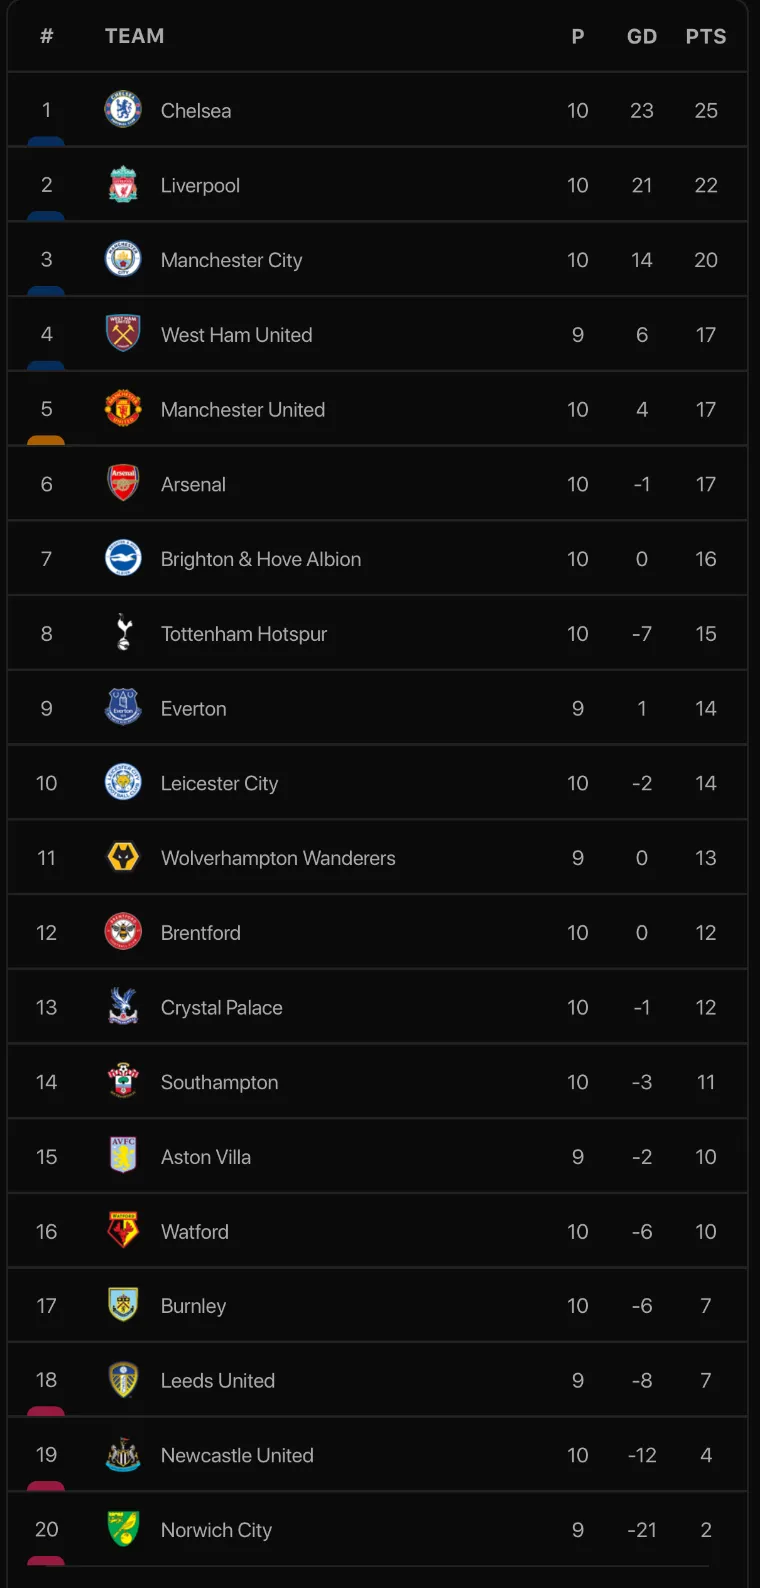This screenshot has height=1588, width=760.
Task: Click the Chelsea club crest icon
Action: 123,110
